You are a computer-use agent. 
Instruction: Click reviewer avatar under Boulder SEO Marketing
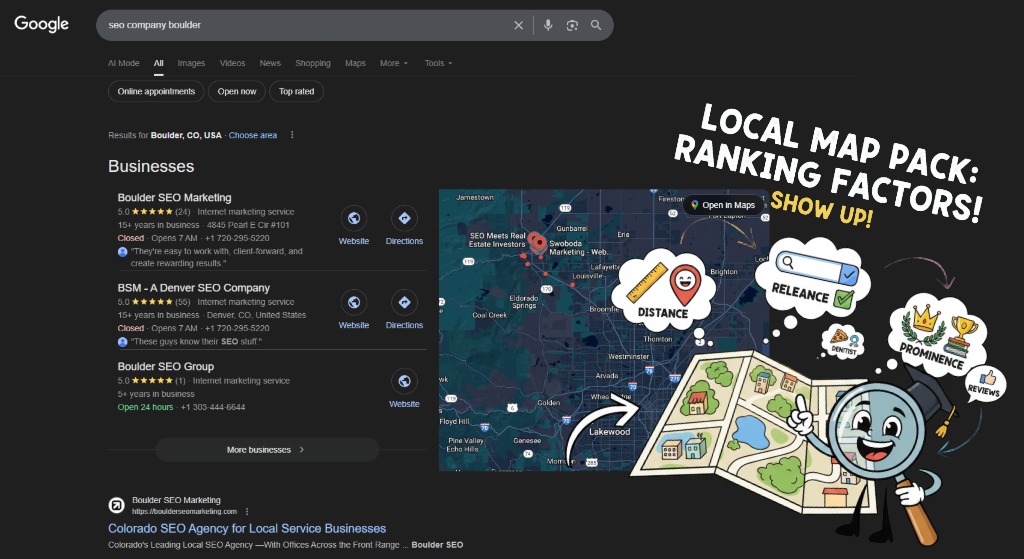(x=123, y=251)
